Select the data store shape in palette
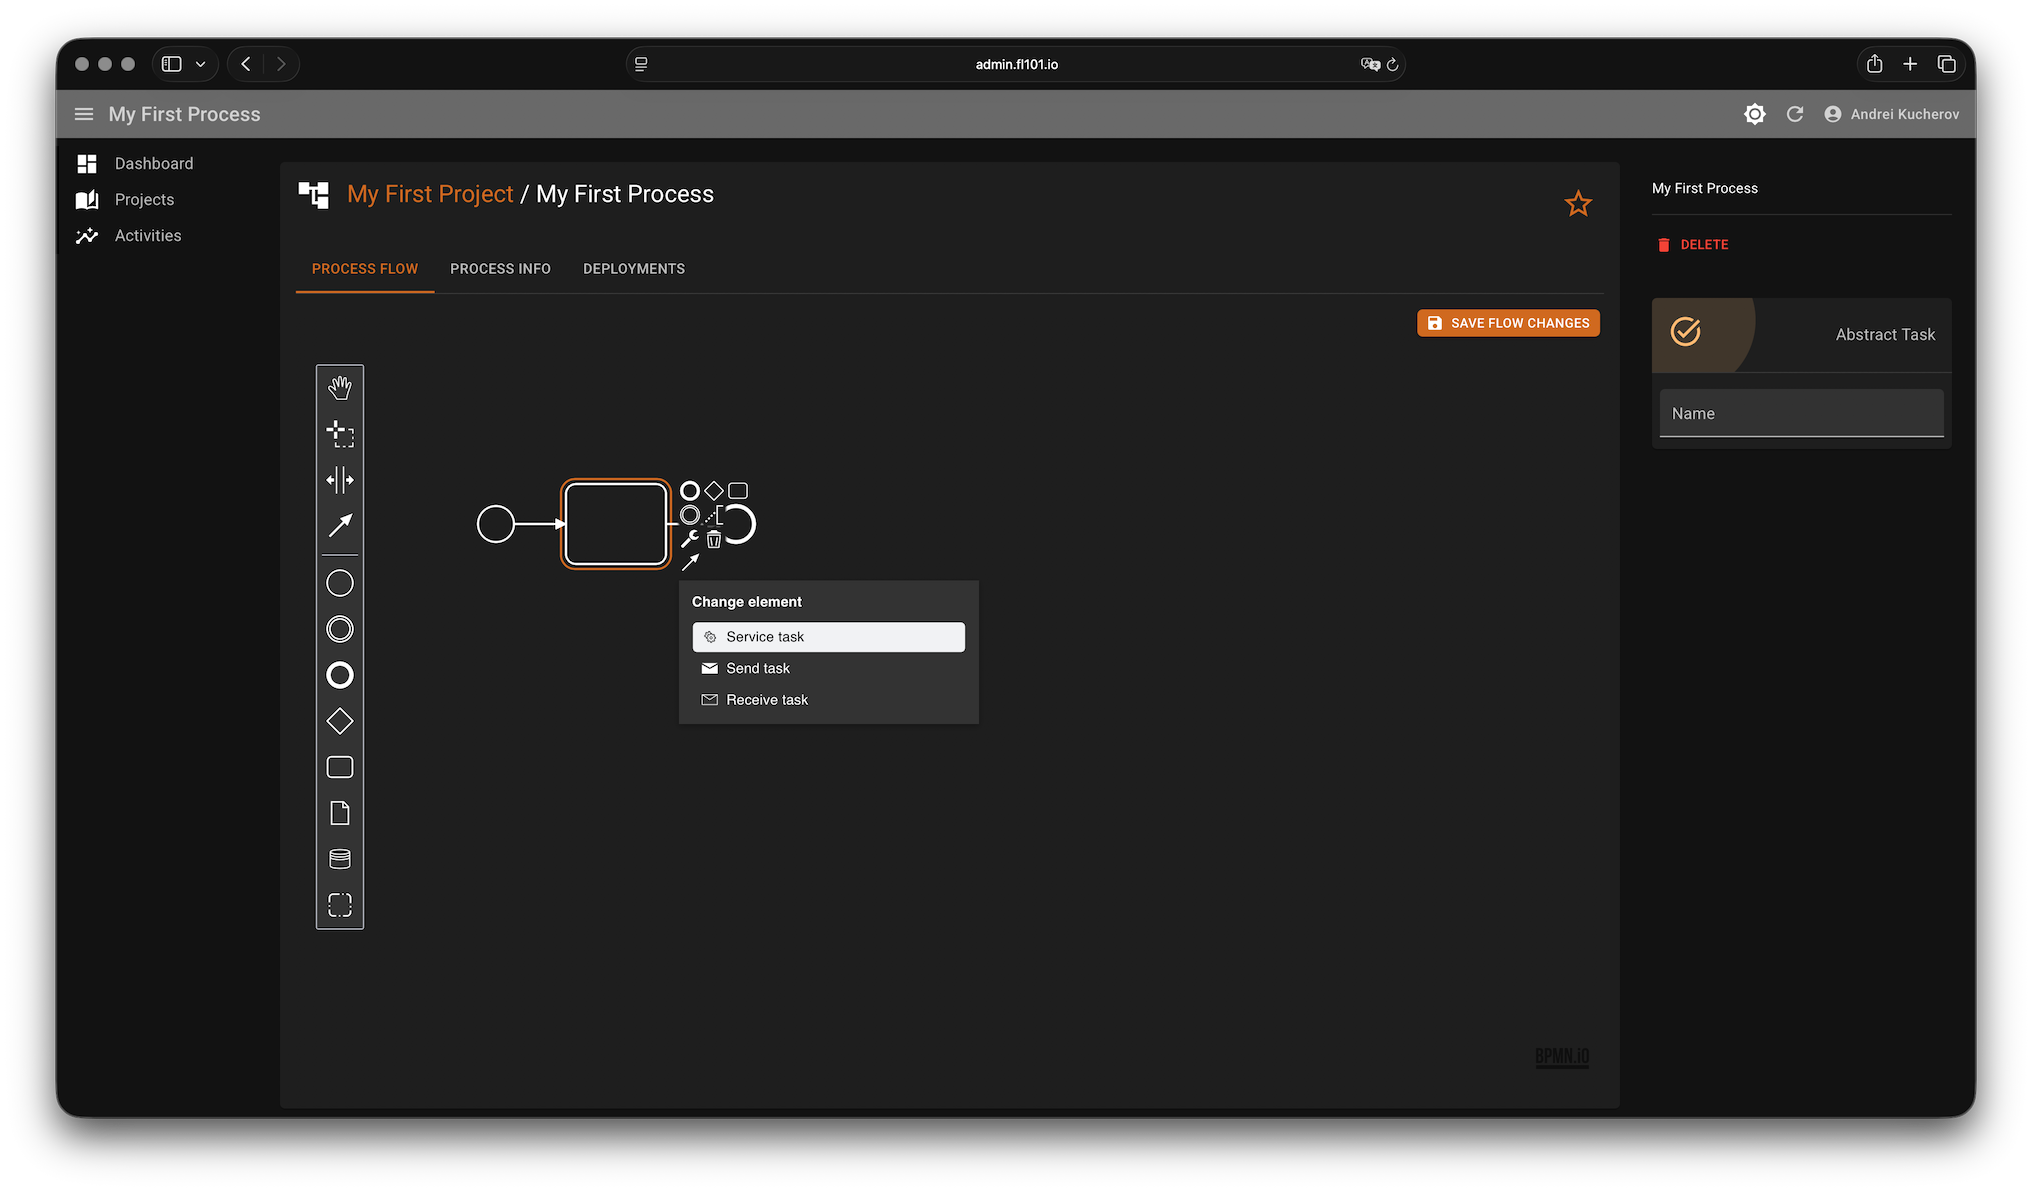2032x1192 pixels. point(340,859)
